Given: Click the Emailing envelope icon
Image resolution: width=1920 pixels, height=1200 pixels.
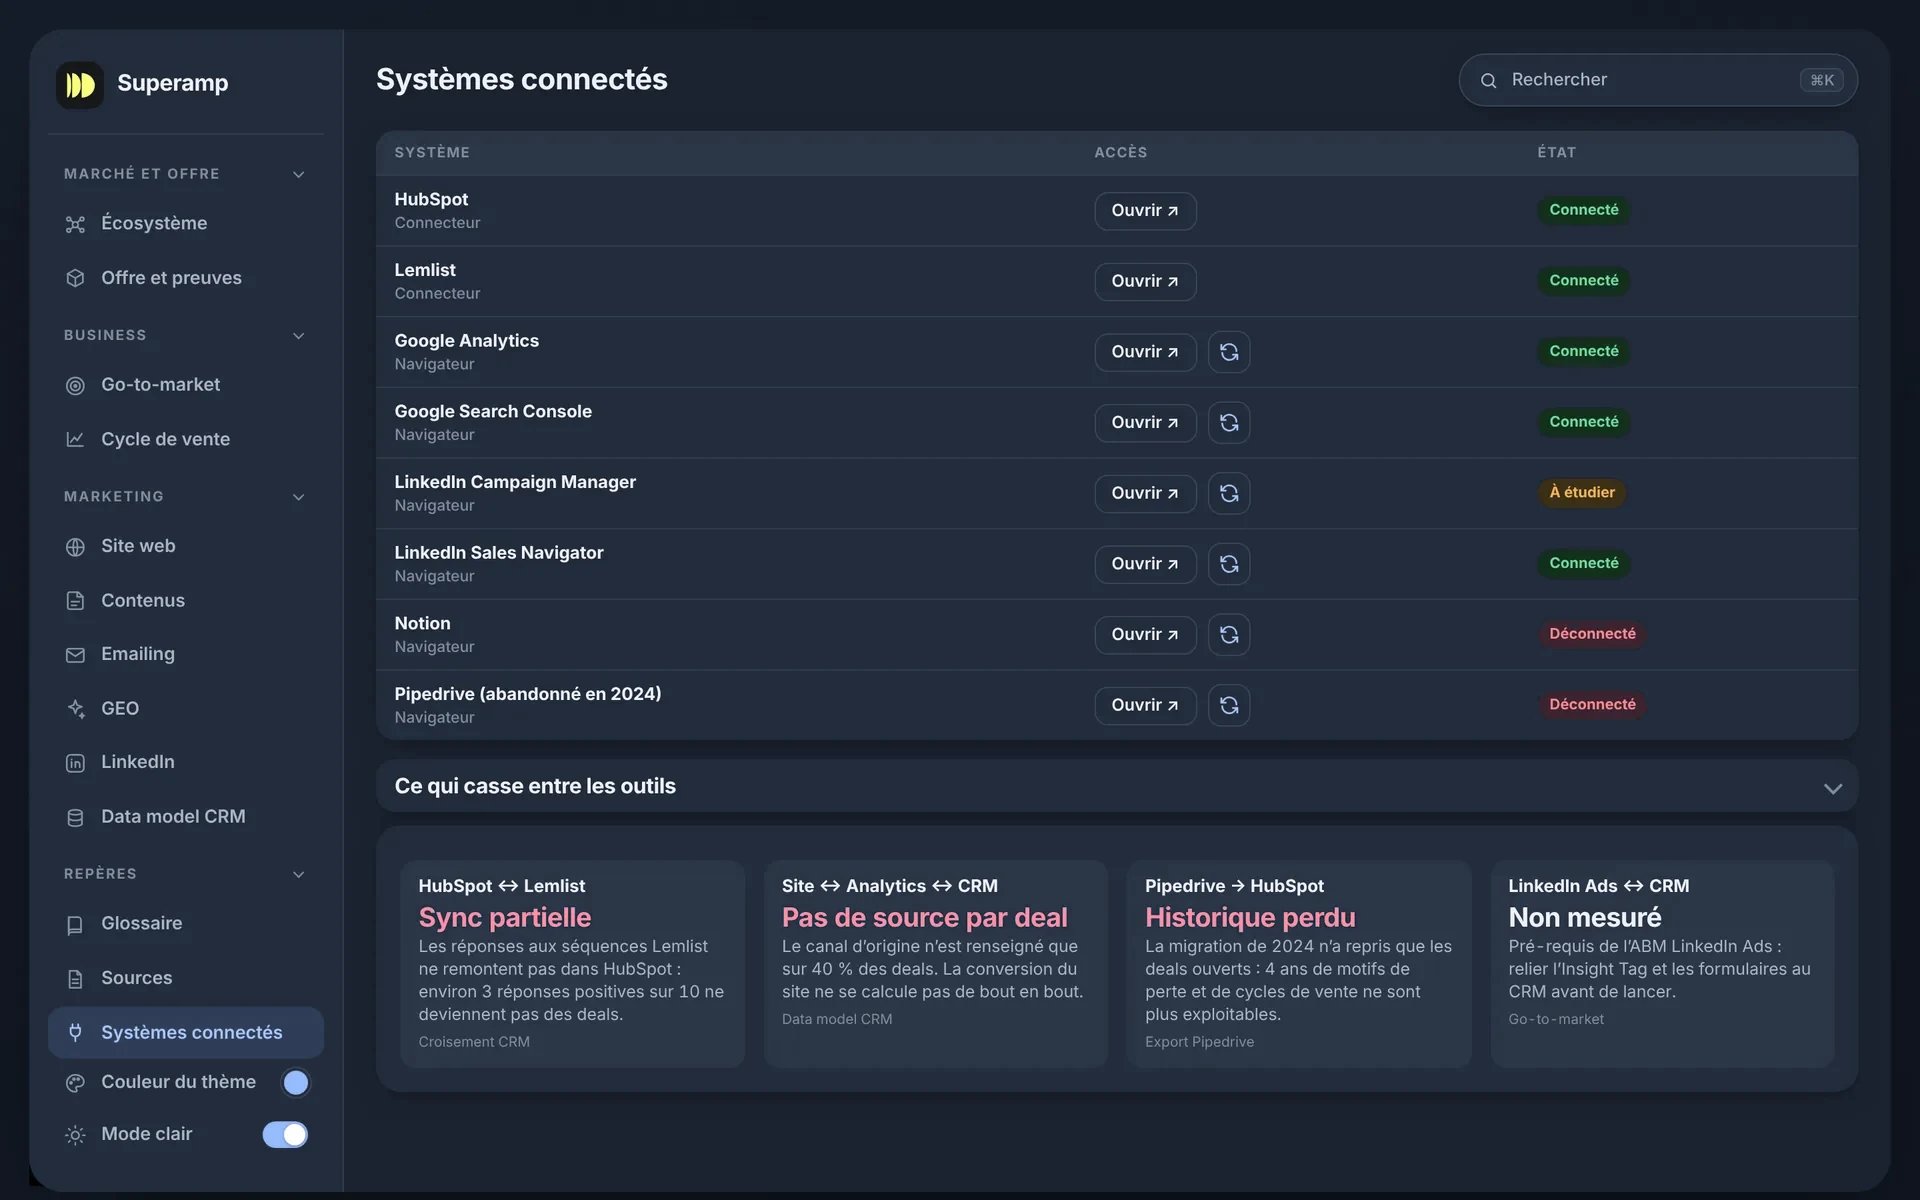Looking at the screenshot, I should (x=75, y=655).
